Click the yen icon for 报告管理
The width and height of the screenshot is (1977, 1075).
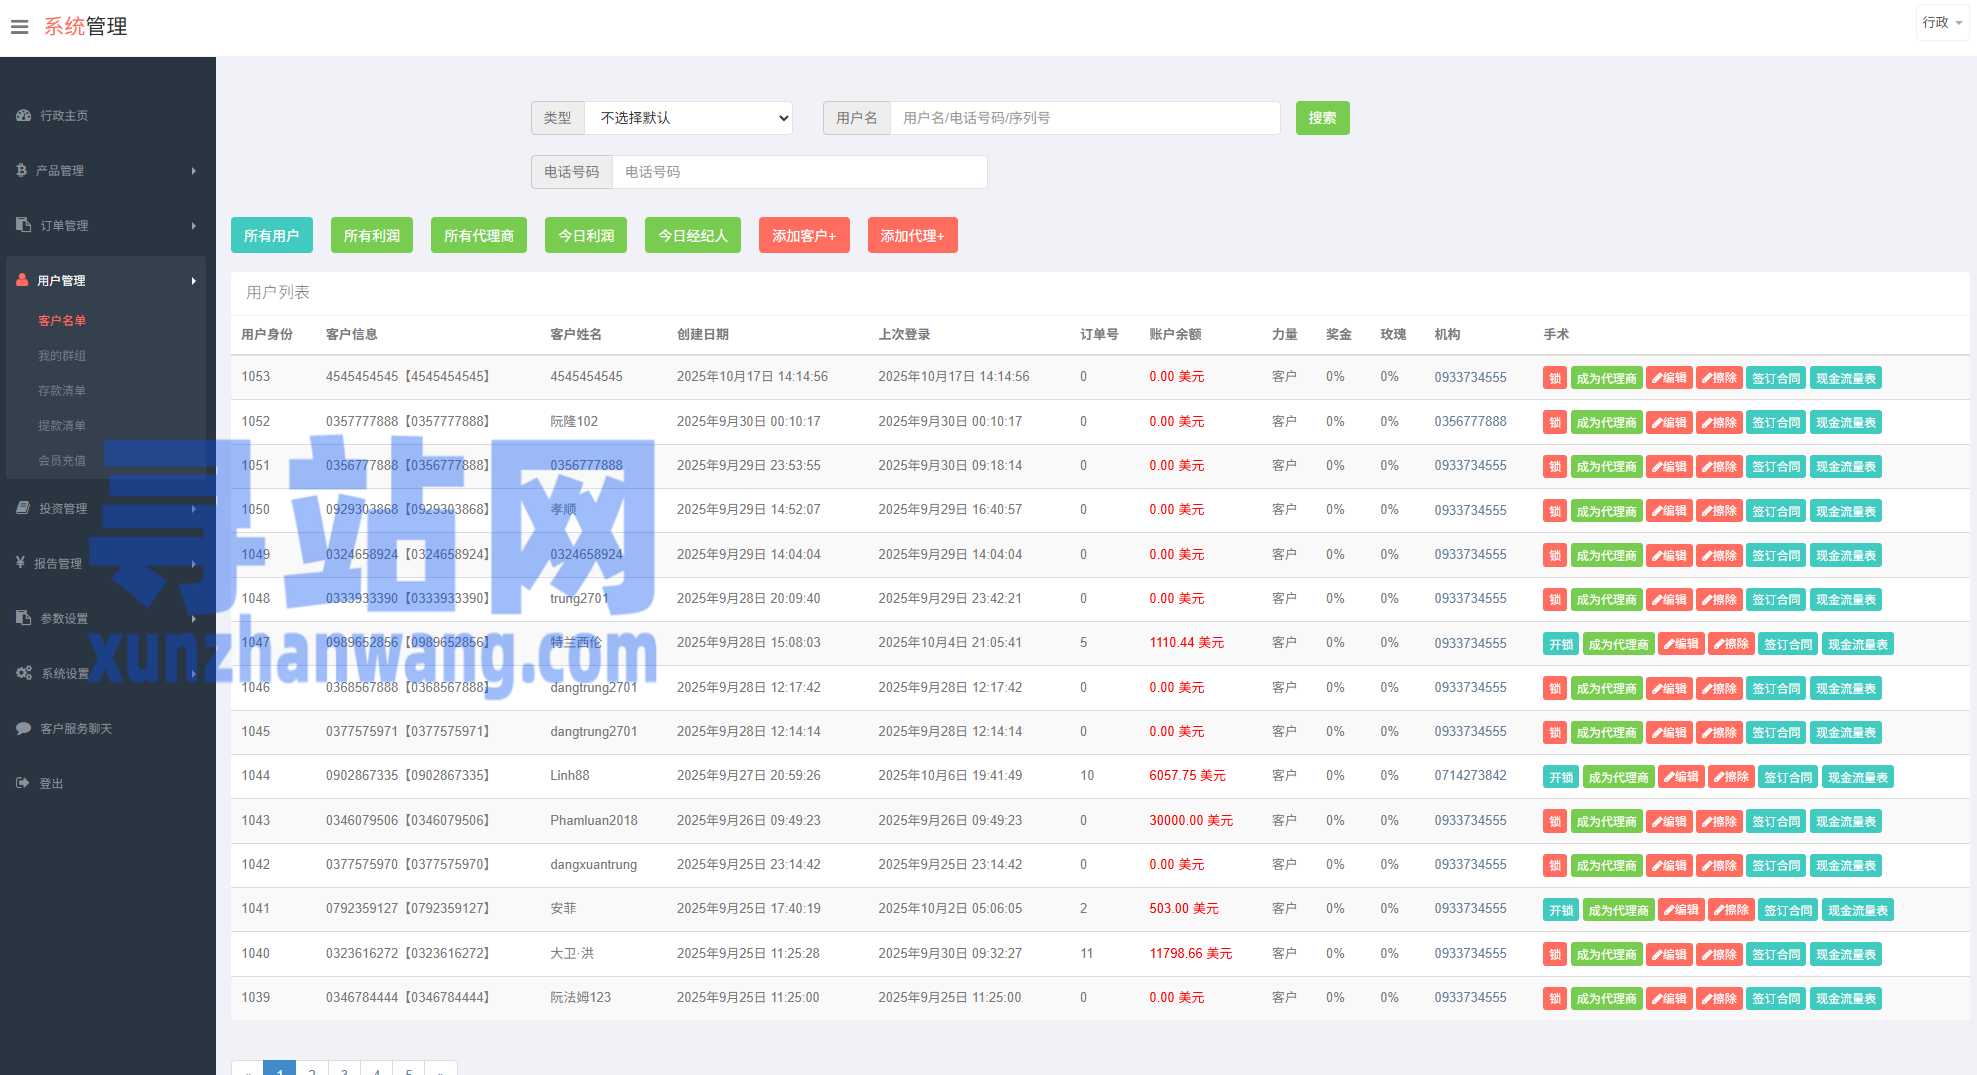(20, 563)
